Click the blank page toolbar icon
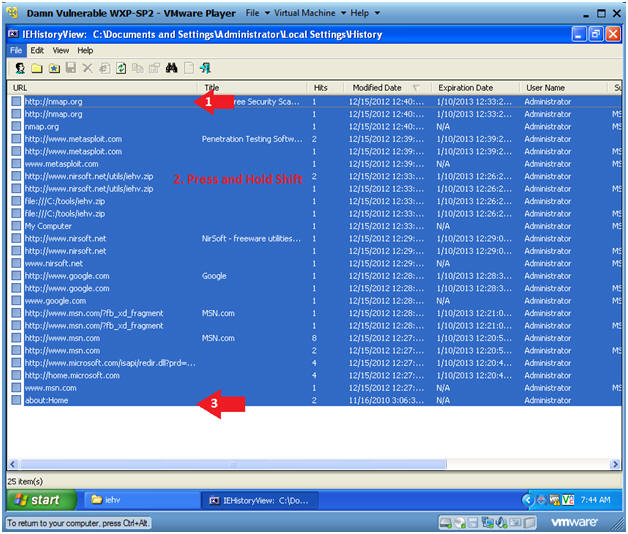 coord(189,68)
